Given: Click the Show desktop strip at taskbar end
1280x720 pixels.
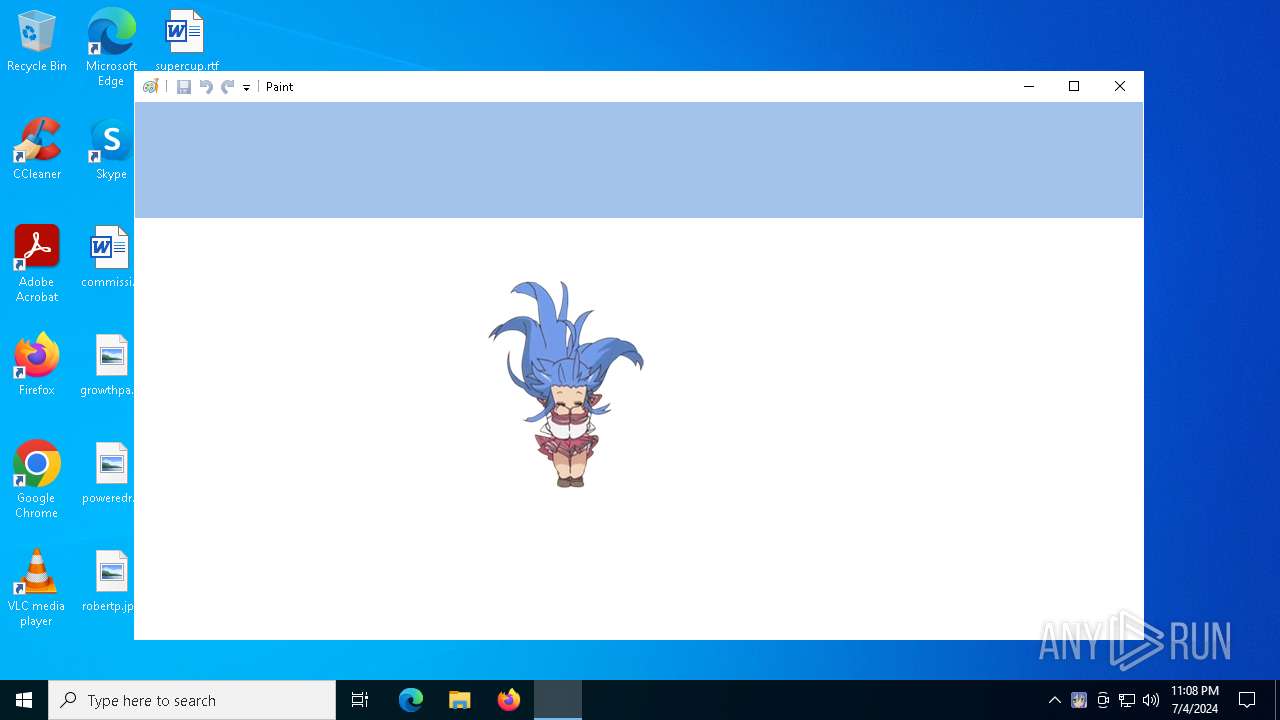Looking at the screenshot, I should click(x=1277, y=700).
